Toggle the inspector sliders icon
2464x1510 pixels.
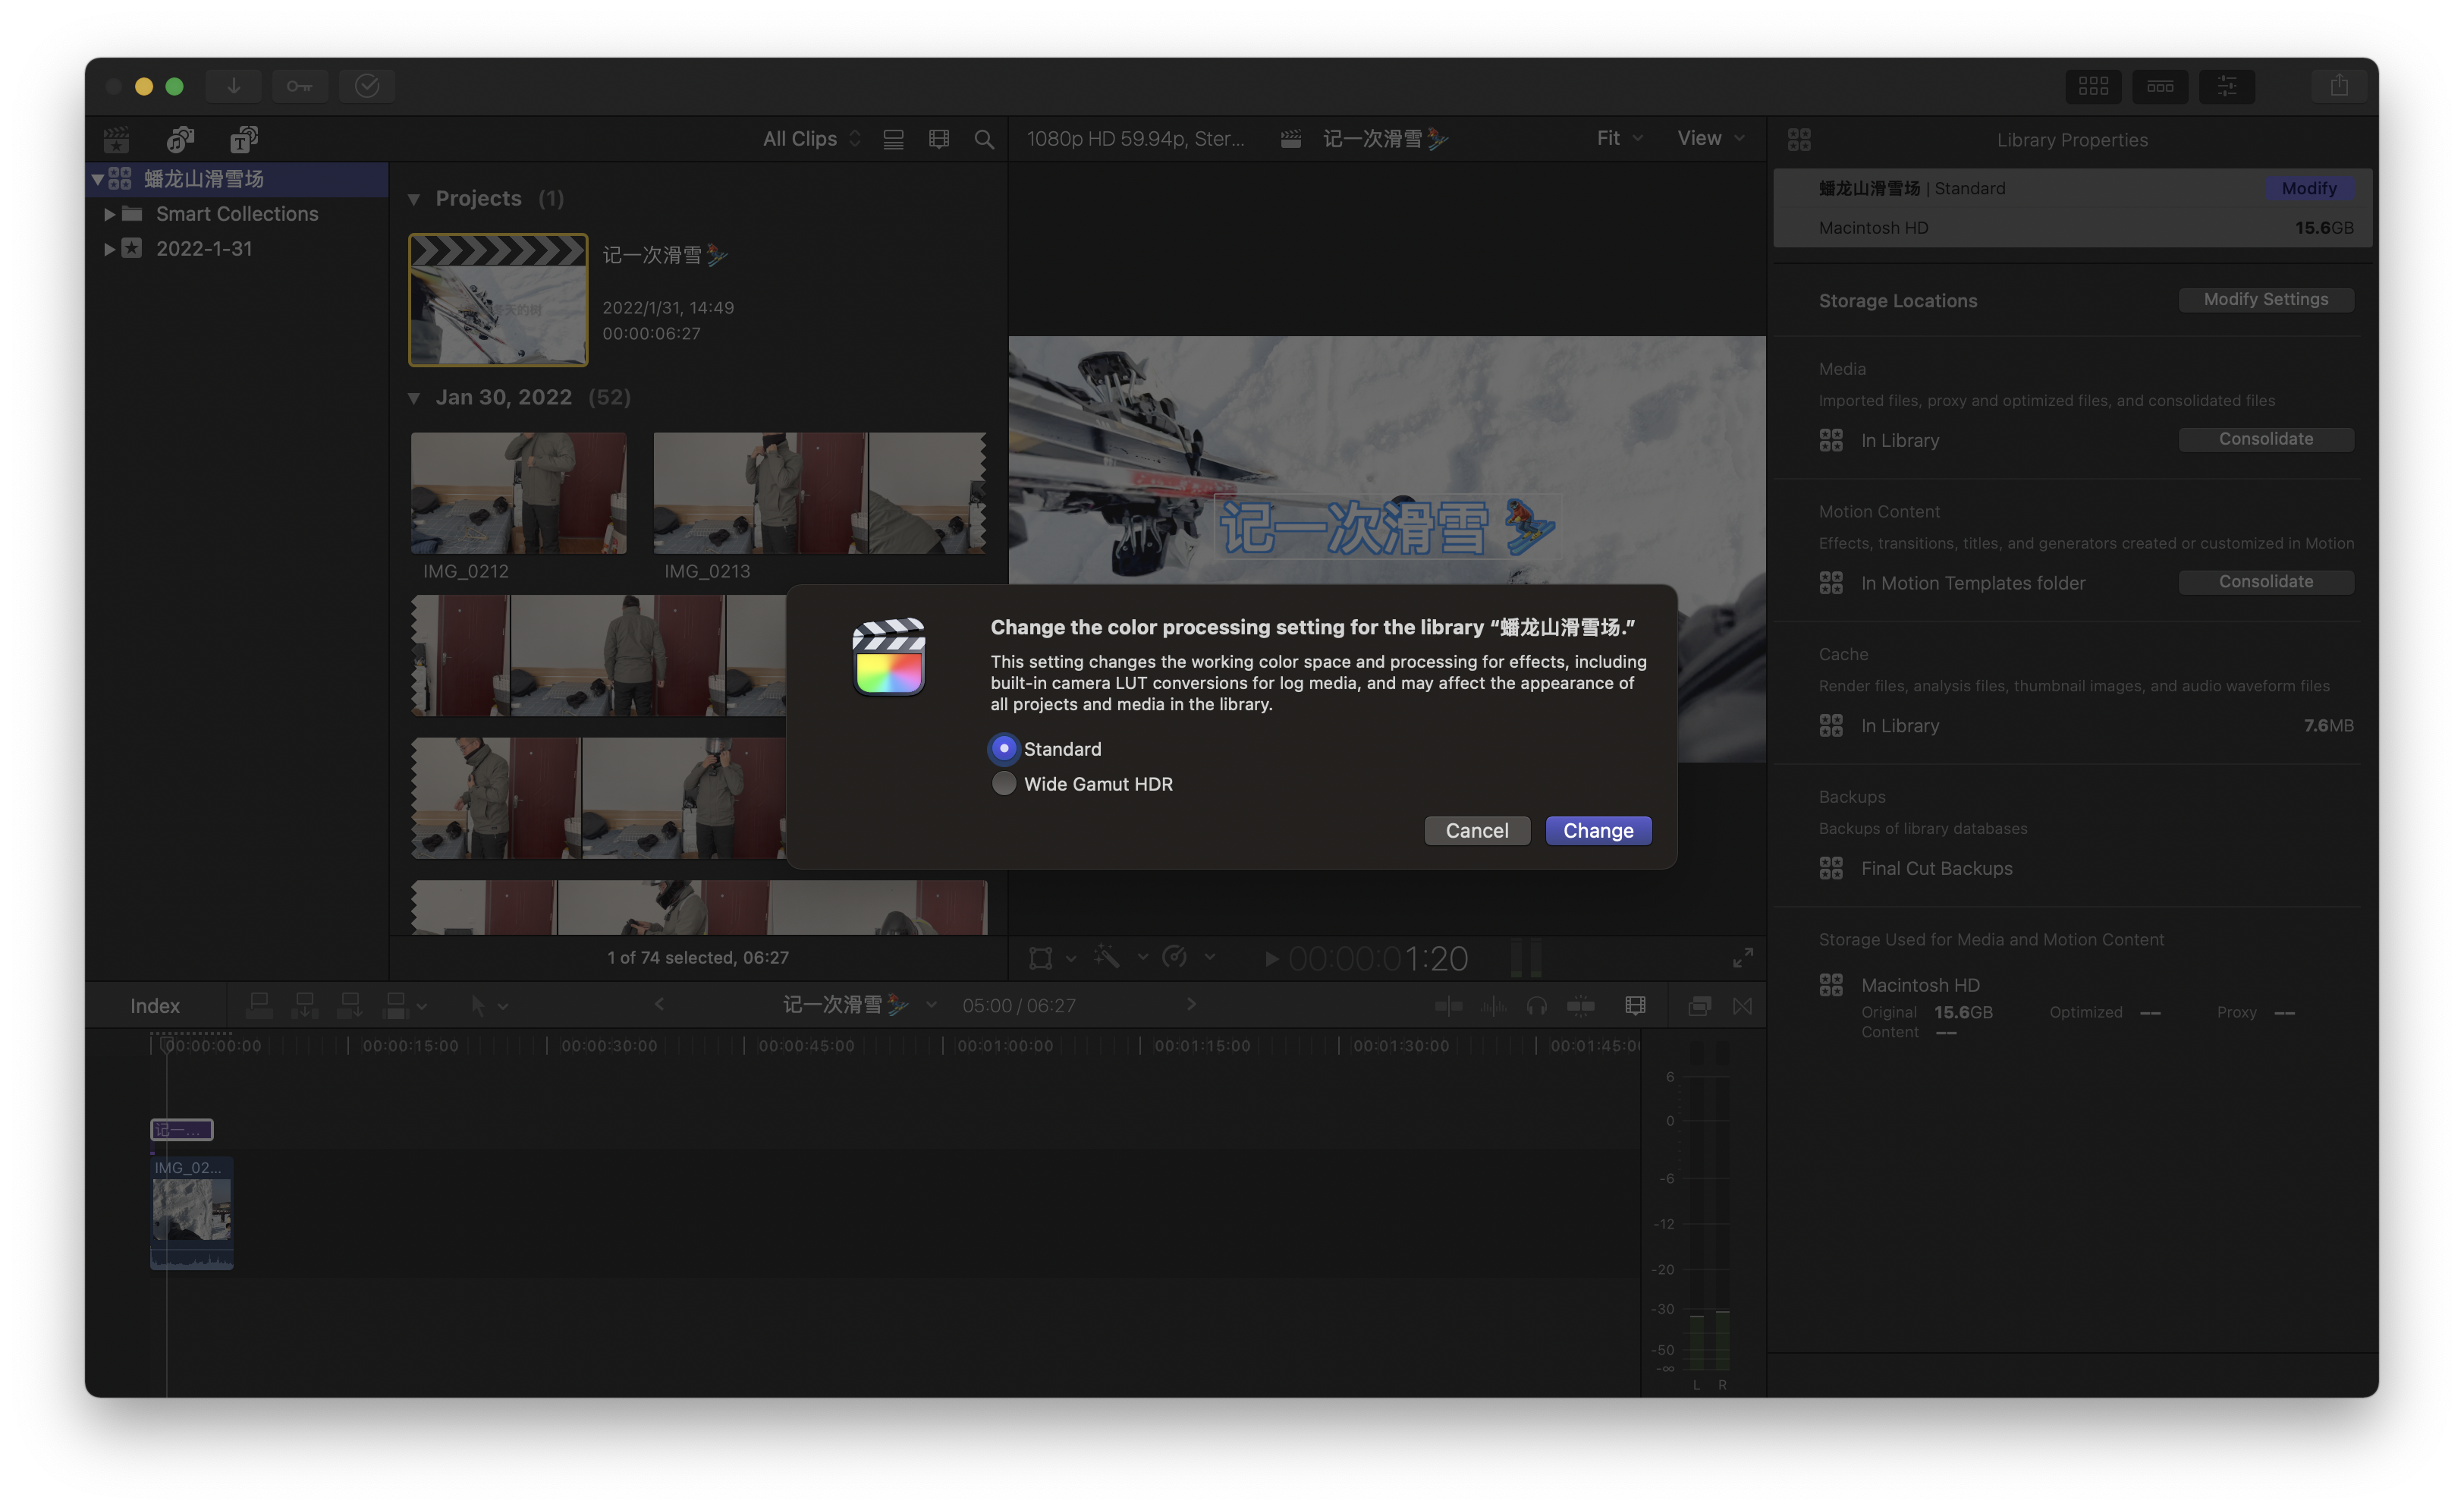[x=2226, y=86]
